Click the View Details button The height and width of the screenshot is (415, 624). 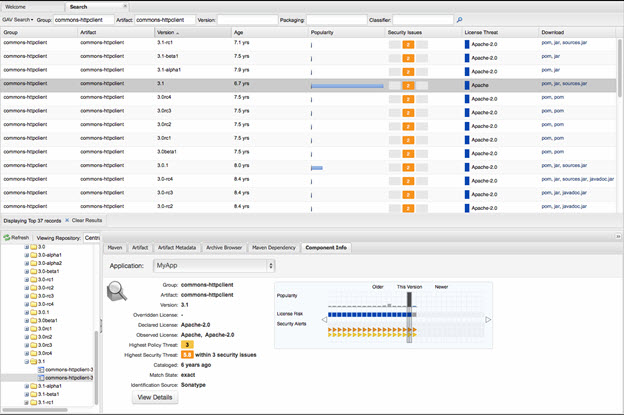(x=155, y=397)
